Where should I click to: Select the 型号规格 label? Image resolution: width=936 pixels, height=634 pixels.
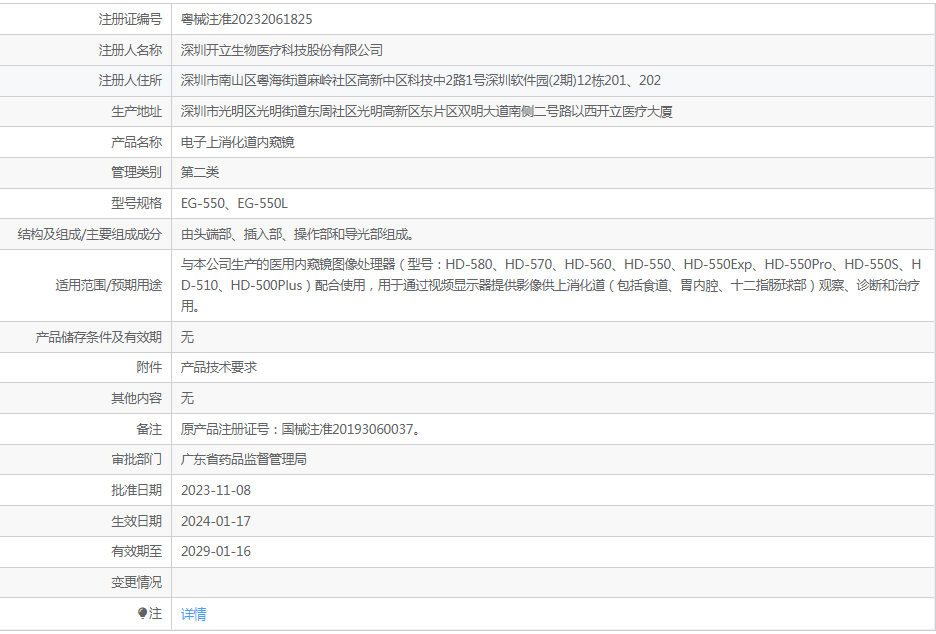137,204
